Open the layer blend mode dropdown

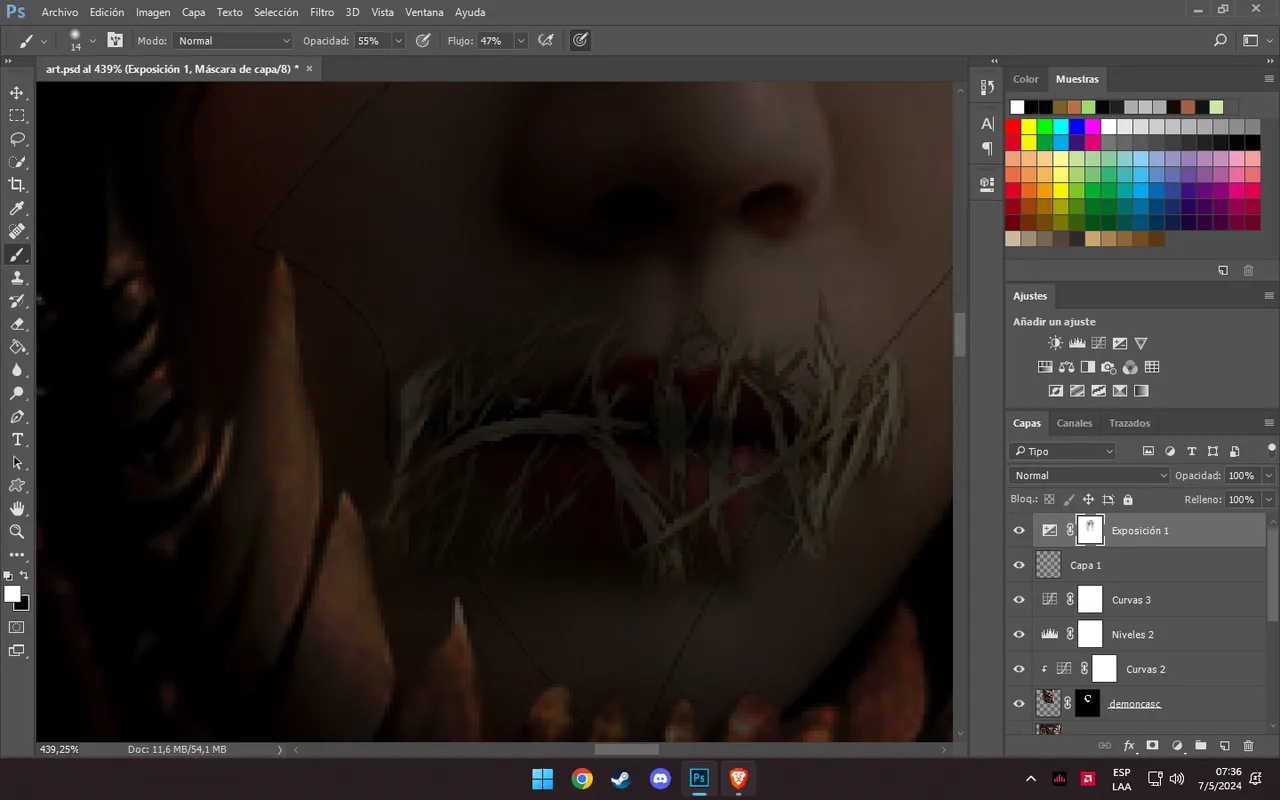click(1089, 476)
